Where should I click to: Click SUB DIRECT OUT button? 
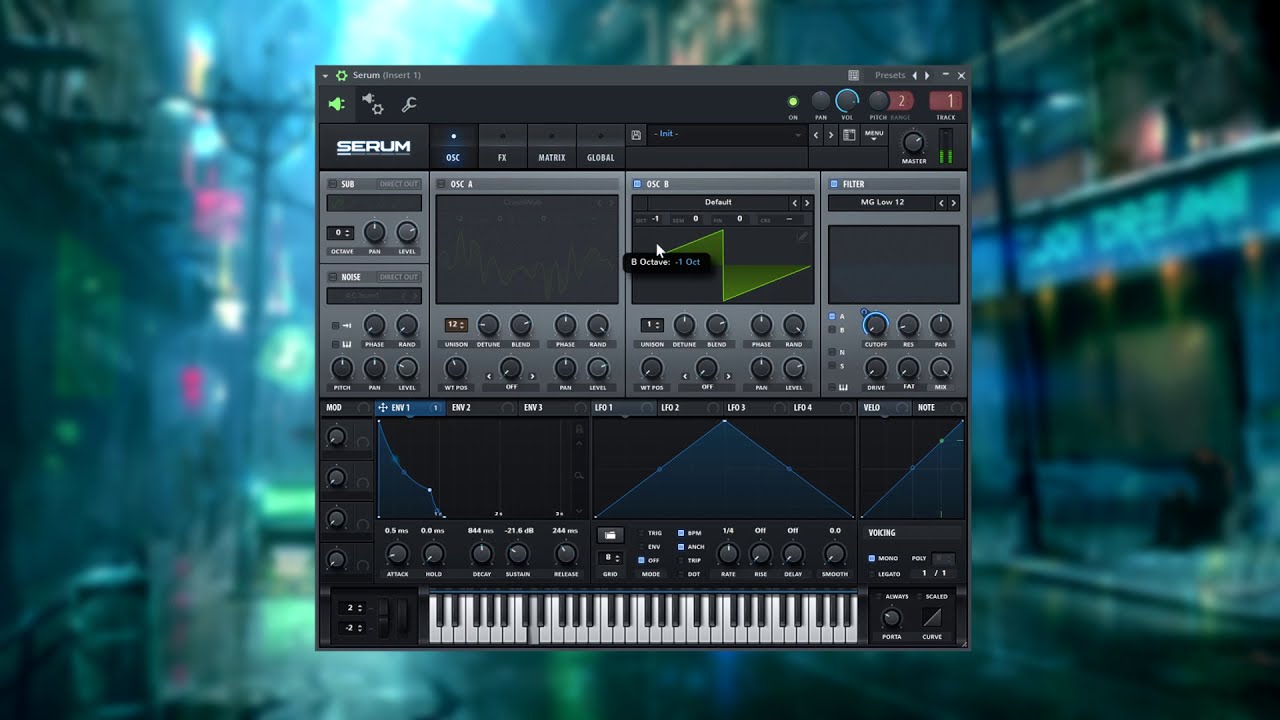pos(399,184)
